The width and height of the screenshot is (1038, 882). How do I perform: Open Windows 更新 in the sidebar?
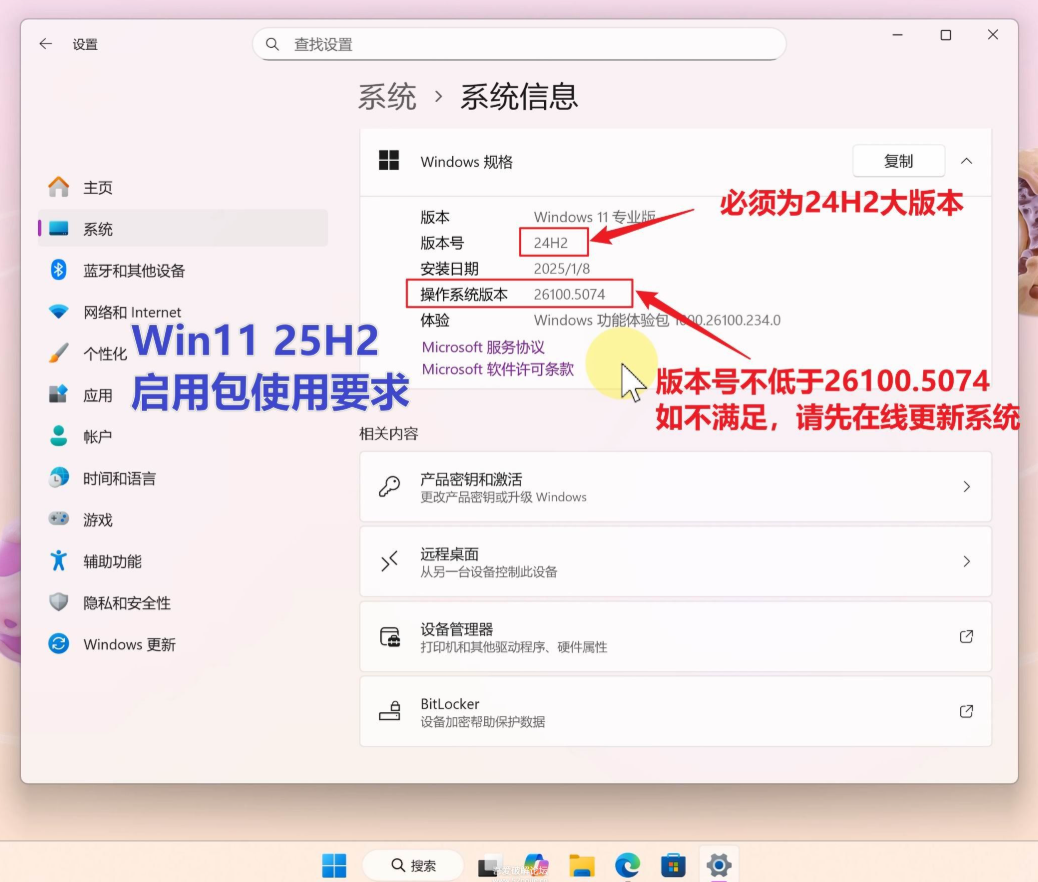[129, 645]
